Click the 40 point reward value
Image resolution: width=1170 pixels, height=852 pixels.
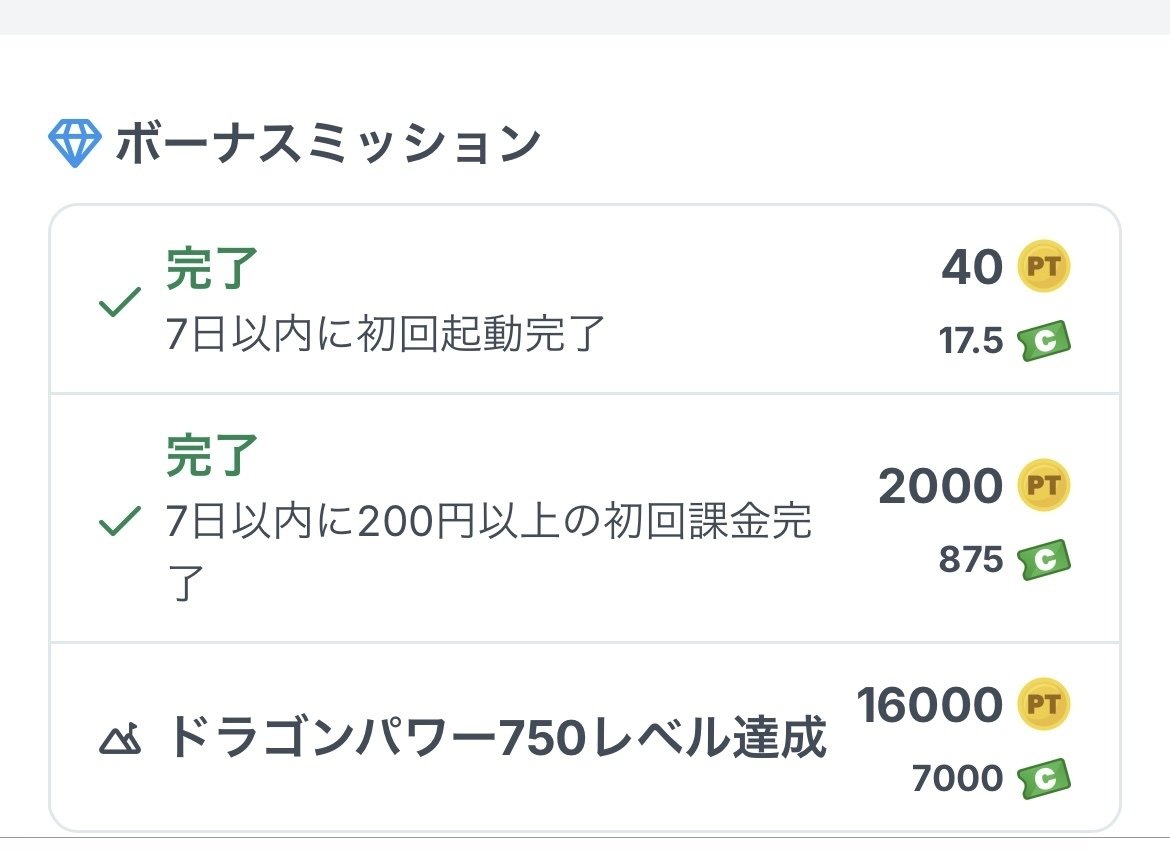[971, 267]
